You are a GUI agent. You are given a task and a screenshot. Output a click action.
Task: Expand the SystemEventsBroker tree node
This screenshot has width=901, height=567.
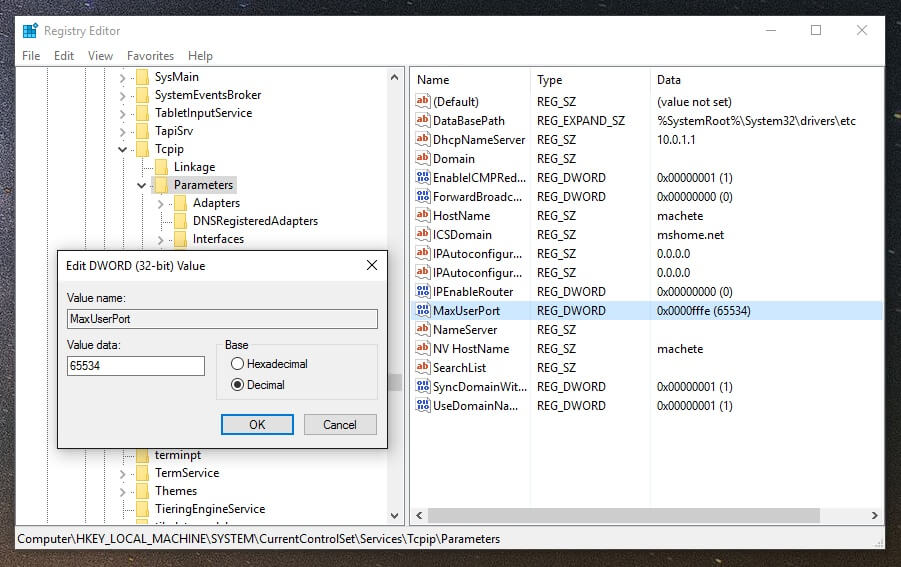[x=122, y=96]
